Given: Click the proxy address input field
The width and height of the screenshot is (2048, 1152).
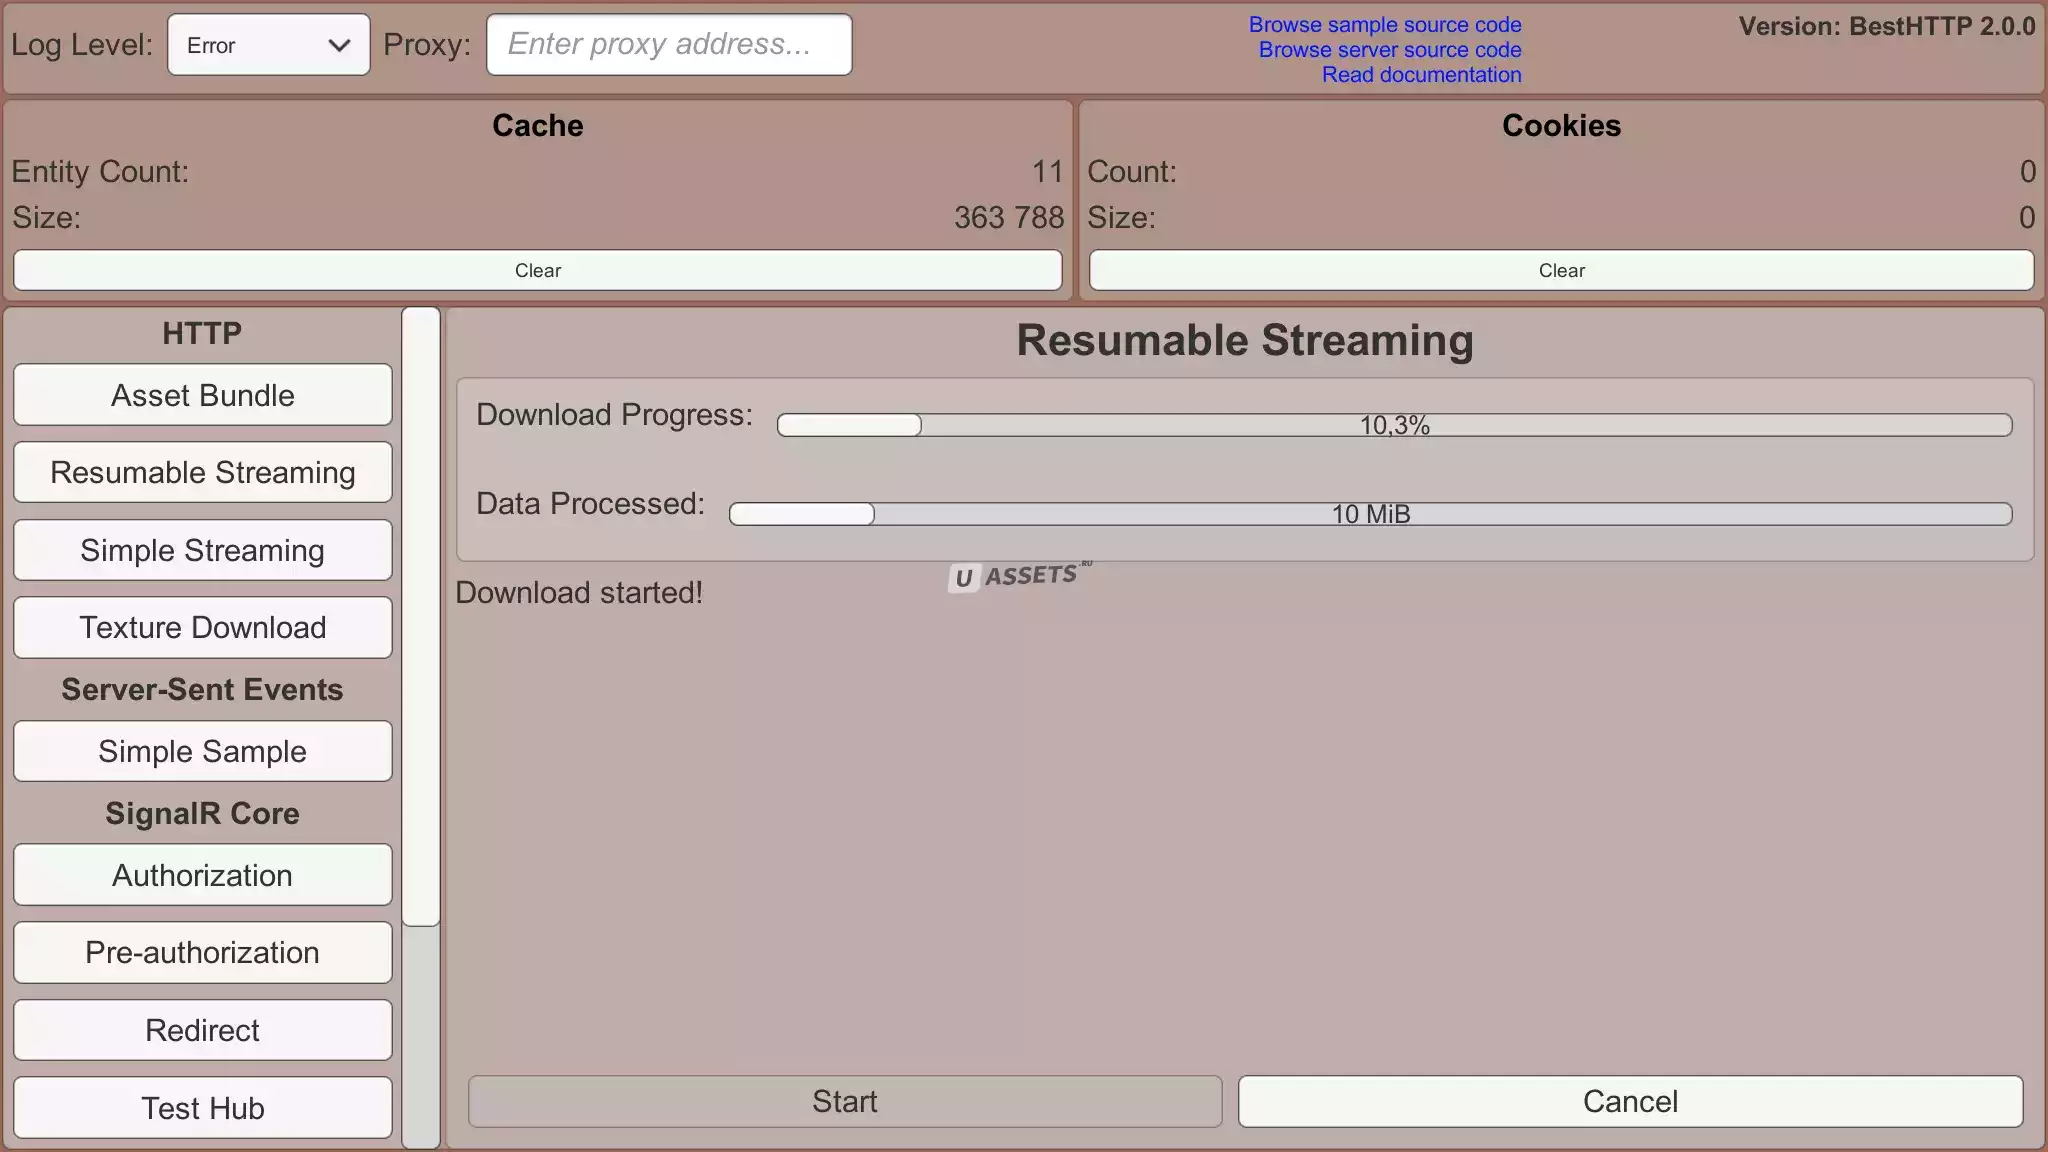Looking at the screenshot, I should [x=669, y=45].
